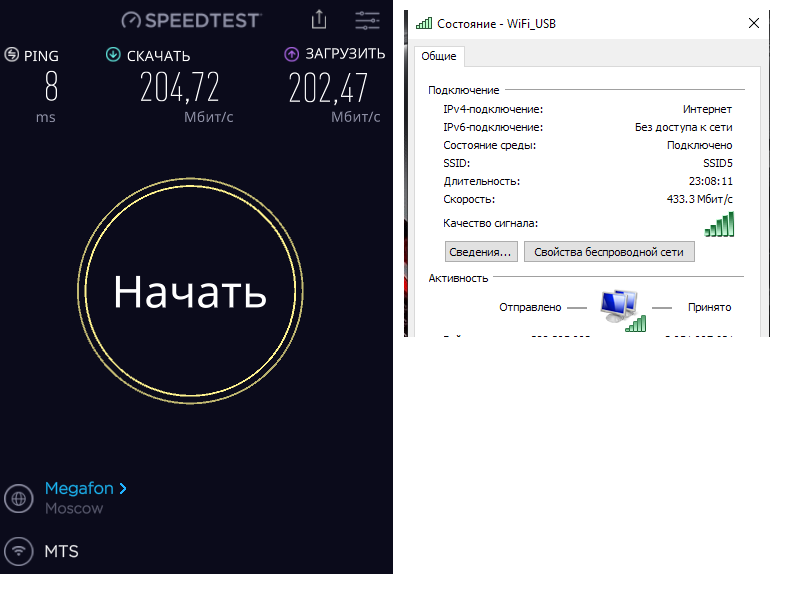Click the Speedtest logo in the header
Image resolution: width=800 pixels, height=600 pixels.
coord(191,20)
